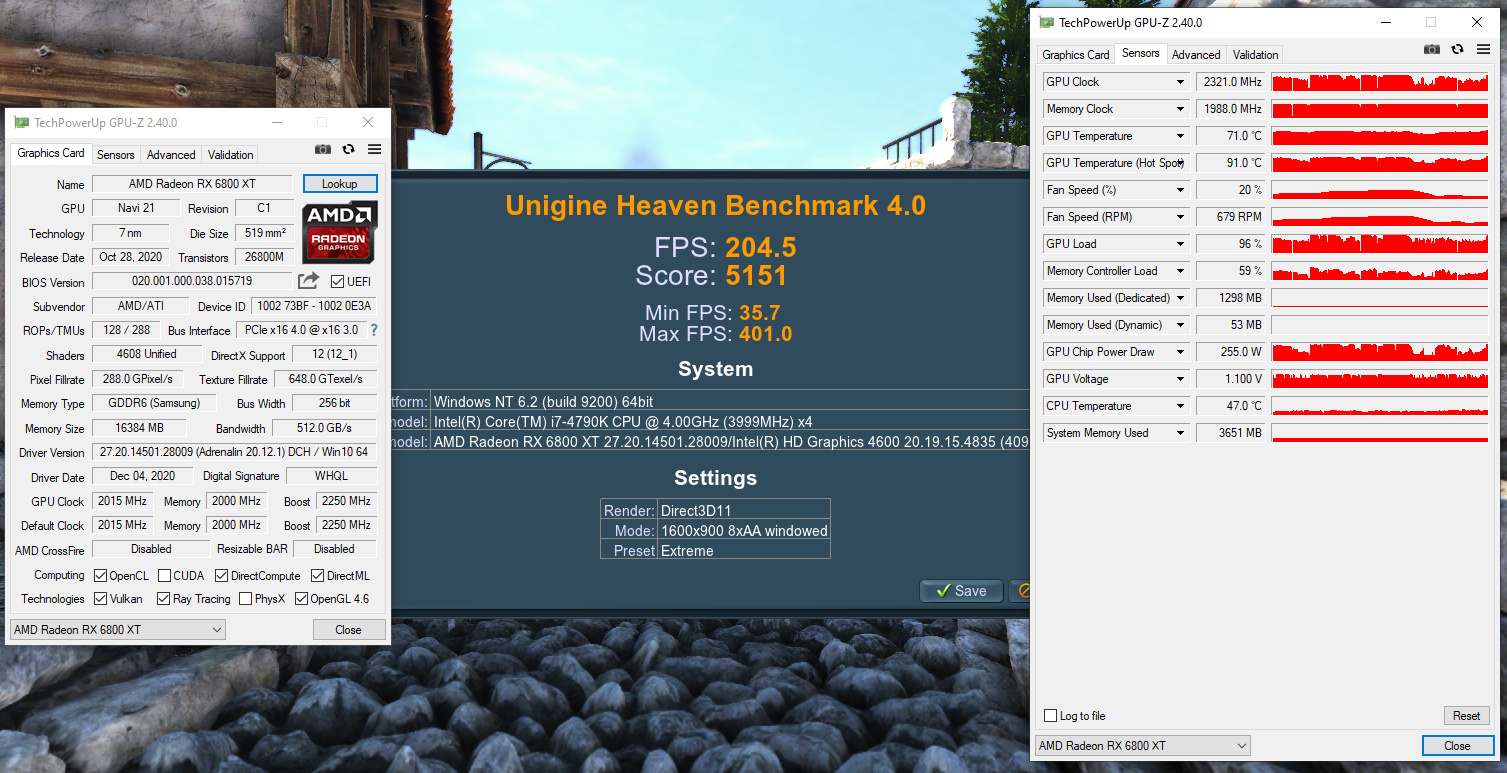
Task: Open the Memory Used (Dedicated) dropdown
Action: pyautogui.click(x=1180, y=298)
